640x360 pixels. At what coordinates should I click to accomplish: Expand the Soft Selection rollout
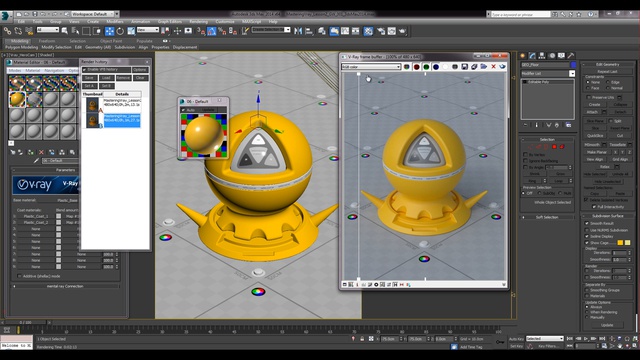547,217
